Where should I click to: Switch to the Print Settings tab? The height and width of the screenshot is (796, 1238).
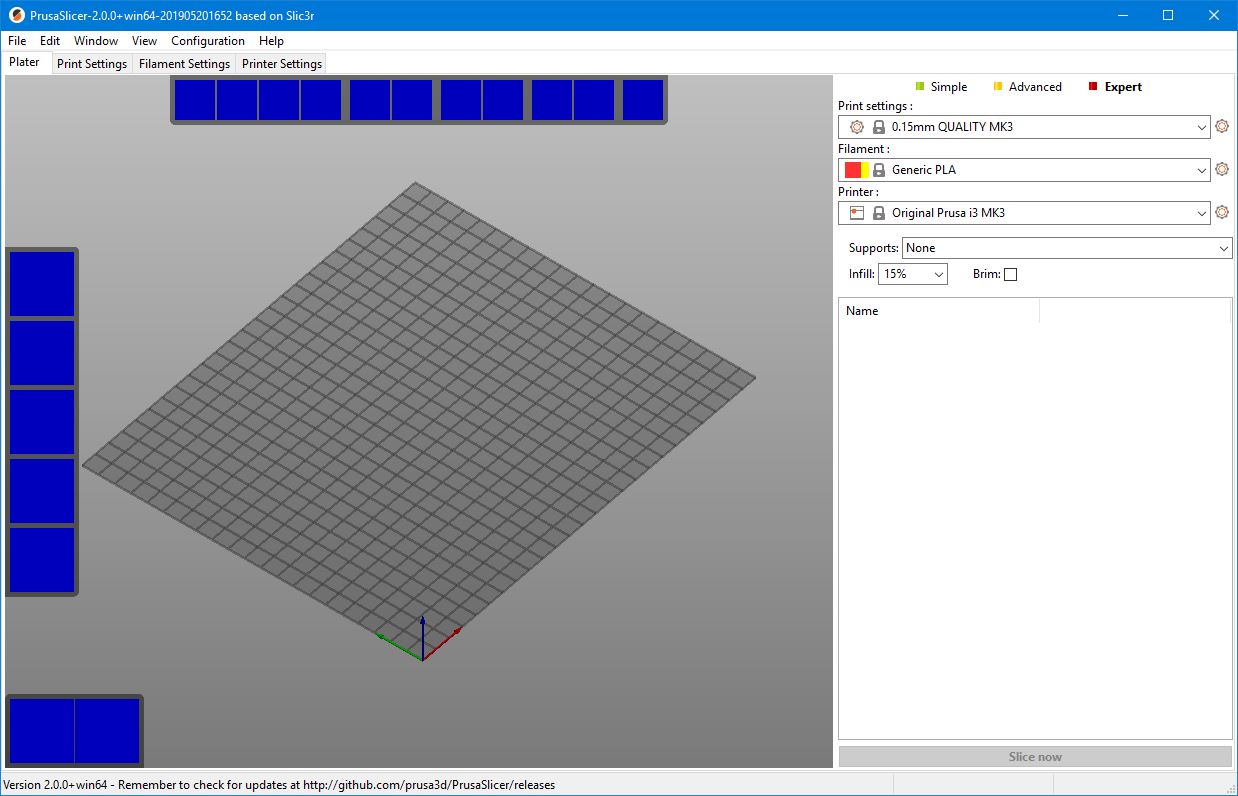pyautogui.click(x=92, y=63)
